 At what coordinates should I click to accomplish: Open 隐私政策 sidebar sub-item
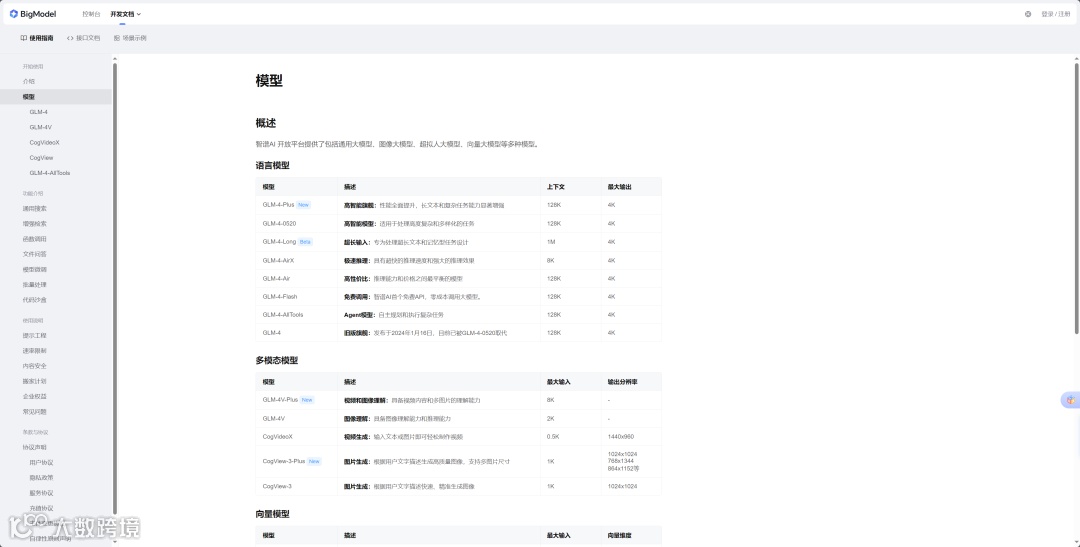pos(41,477)
